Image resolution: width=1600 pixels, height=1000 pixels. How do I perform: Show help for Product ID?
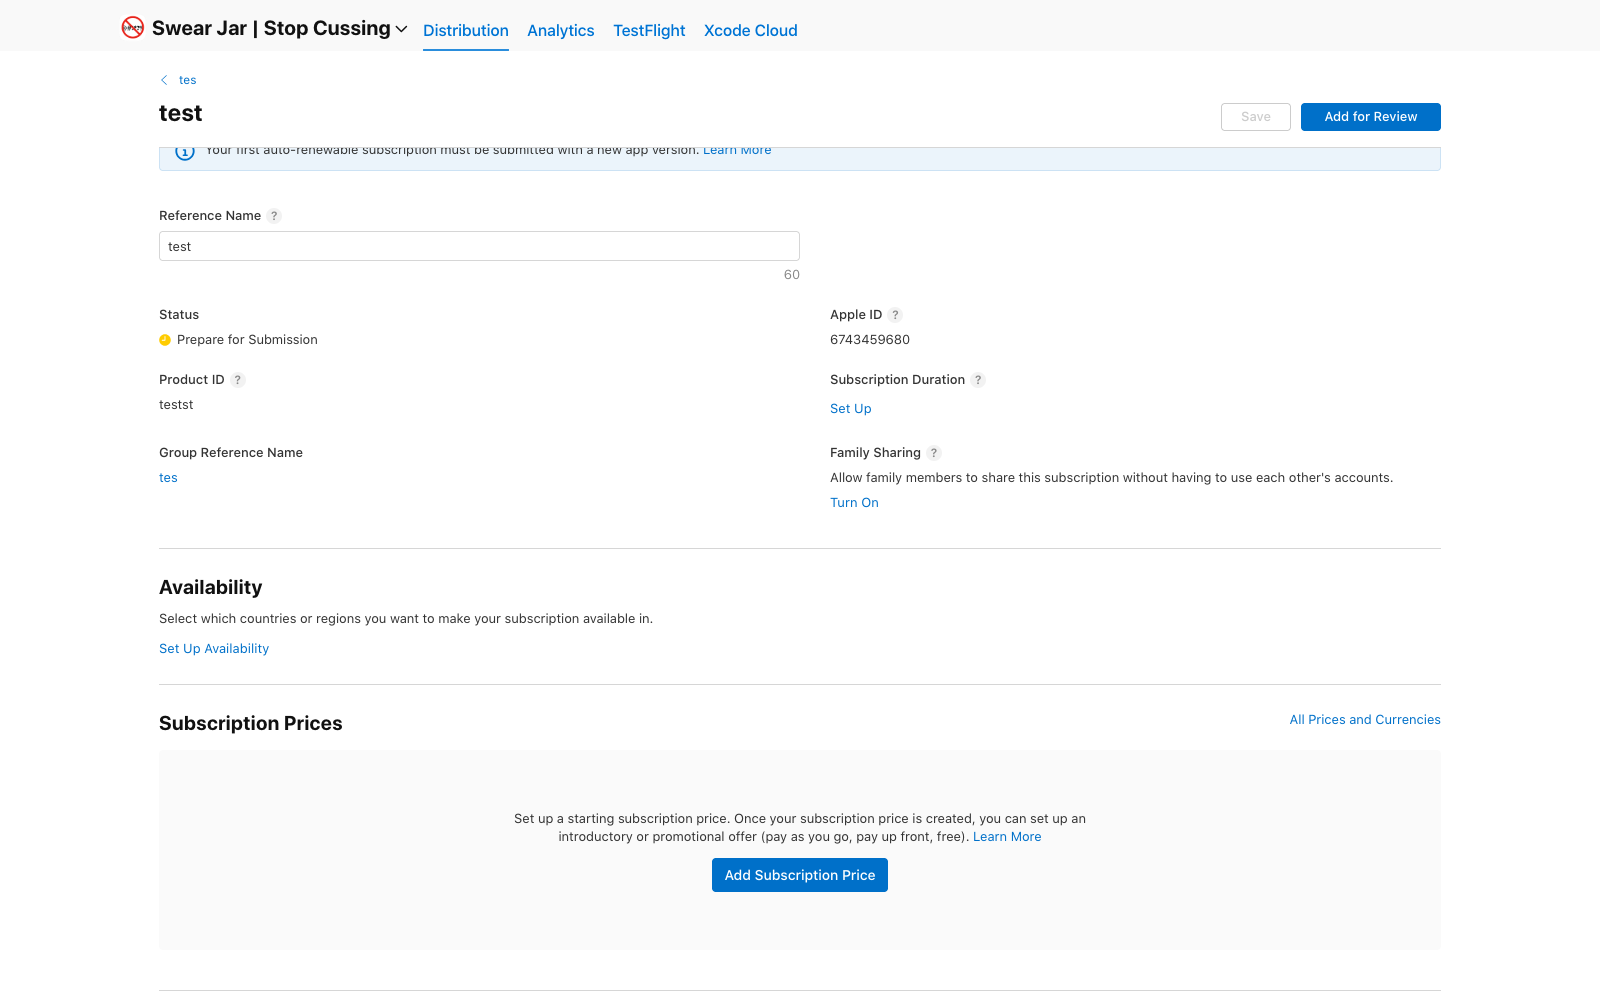pos(238,380)
